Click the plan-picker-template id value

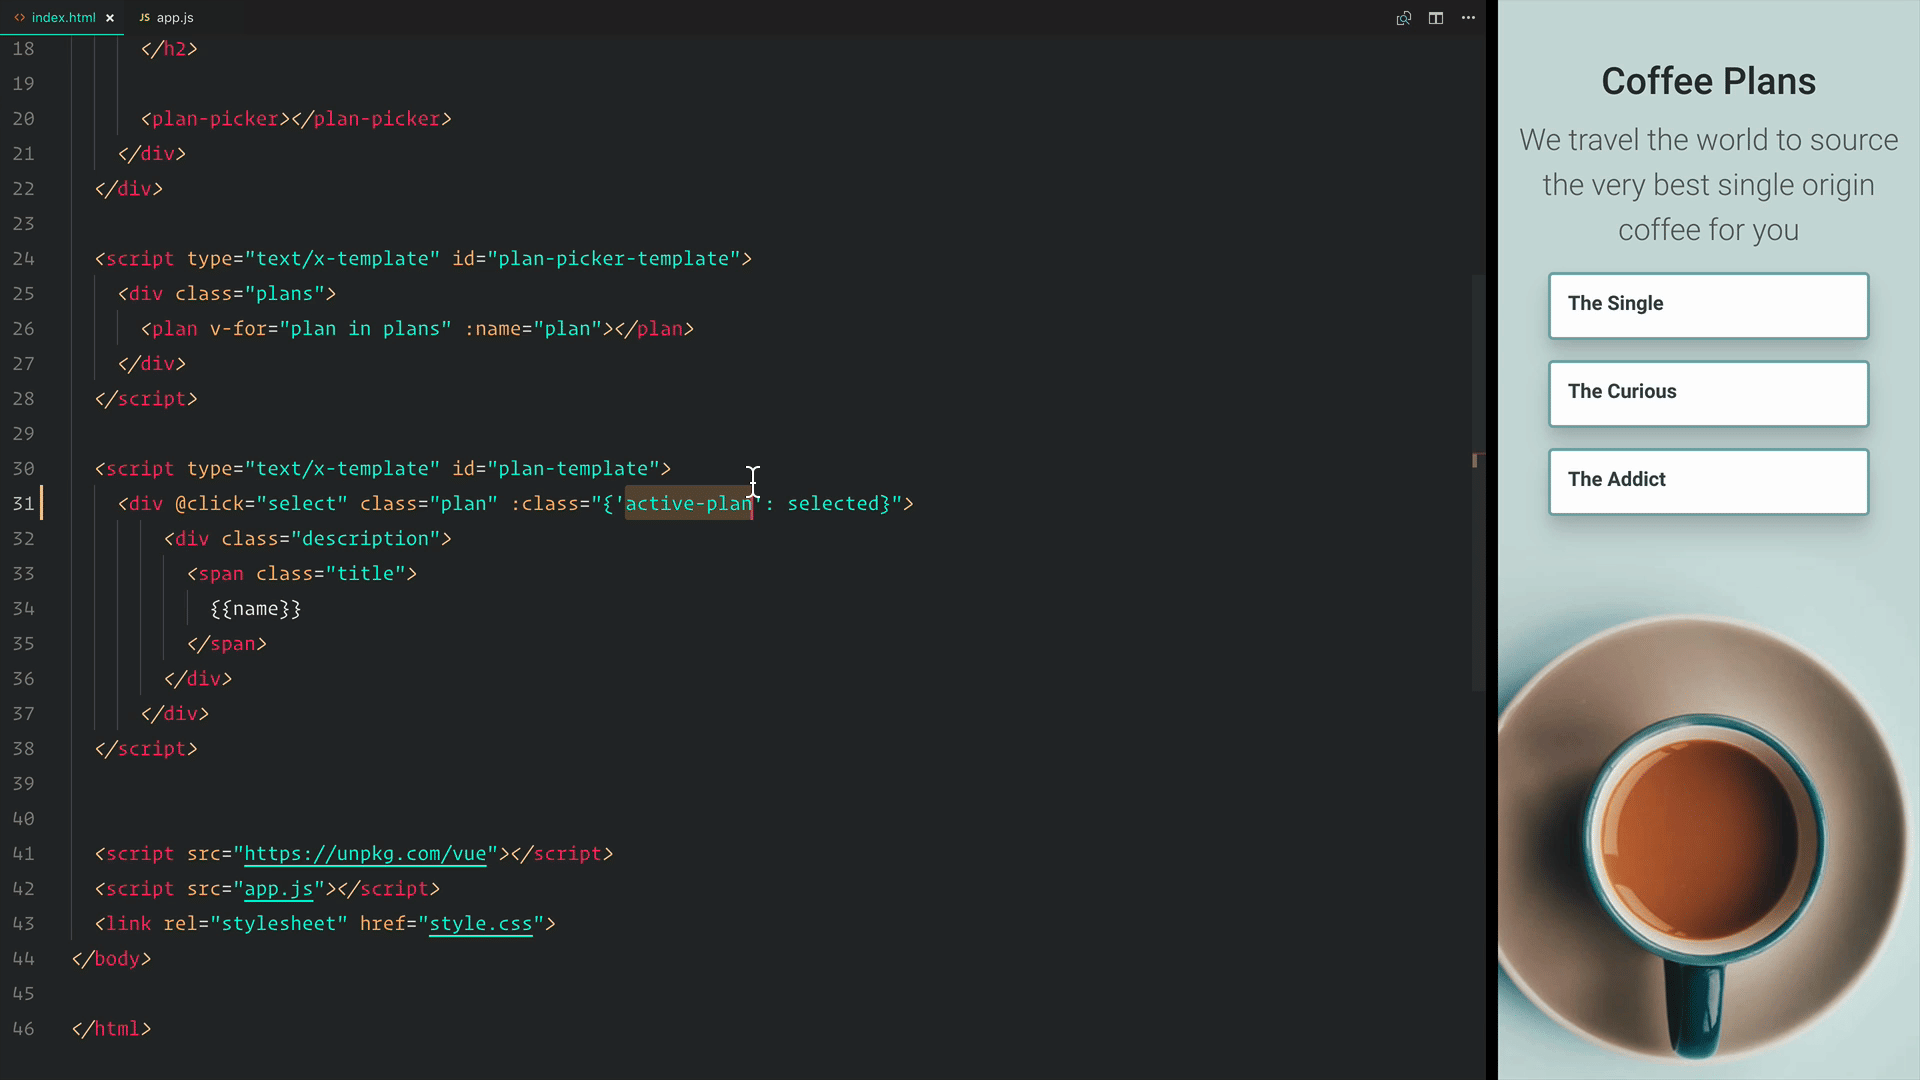tap(614, 259)
